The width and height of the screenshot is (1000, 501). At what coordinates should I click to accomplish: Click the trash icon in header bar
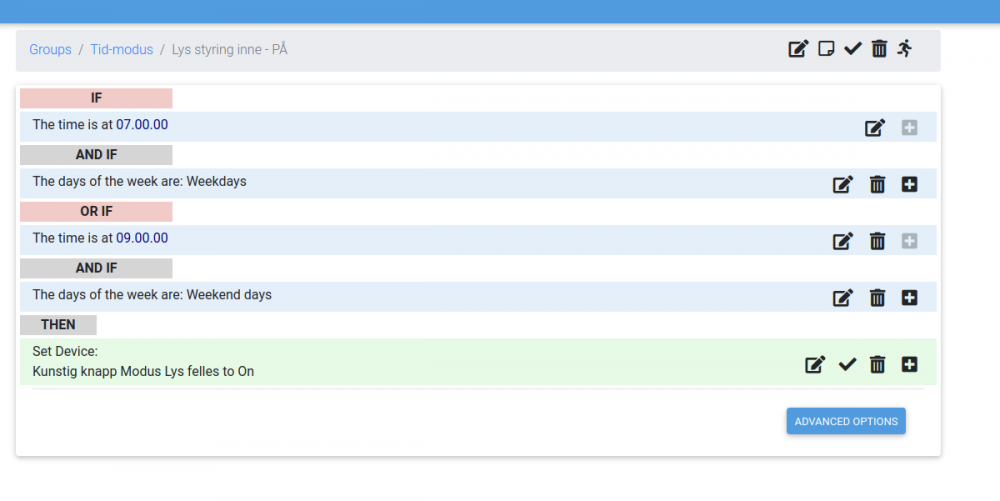[879, 49]
